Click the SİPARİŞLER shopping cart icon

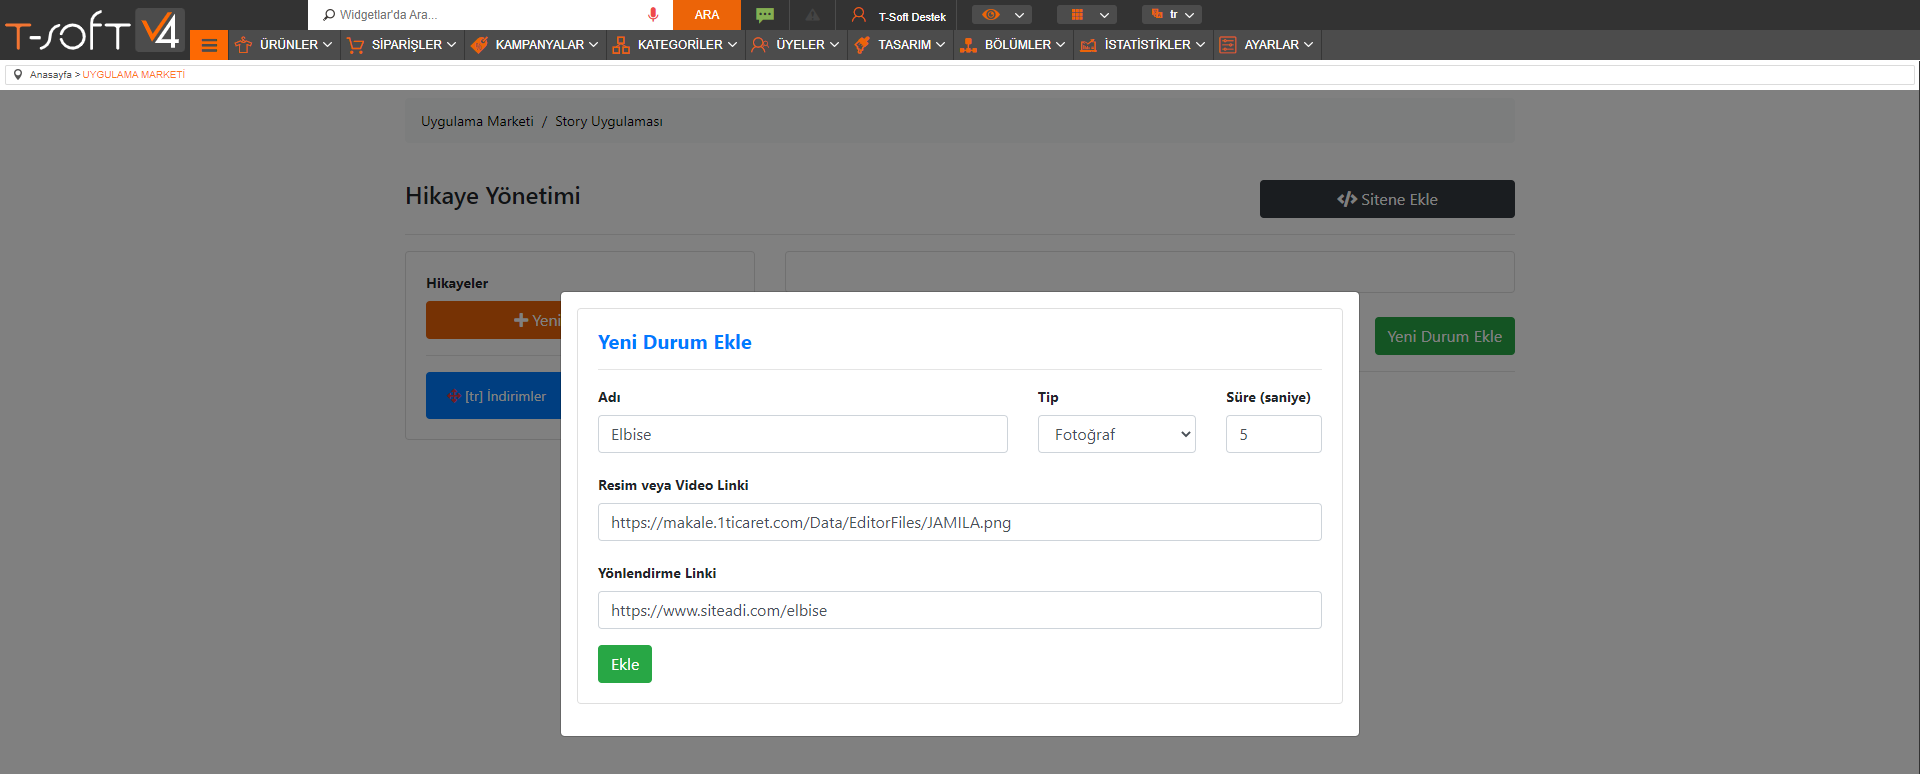355,45
